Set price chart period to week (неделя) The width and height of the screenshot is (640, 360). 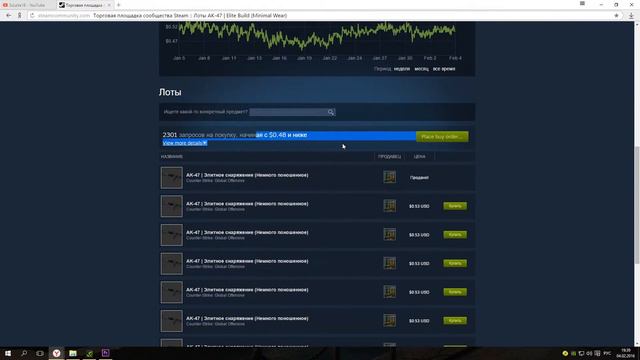(x=402, y=69)
